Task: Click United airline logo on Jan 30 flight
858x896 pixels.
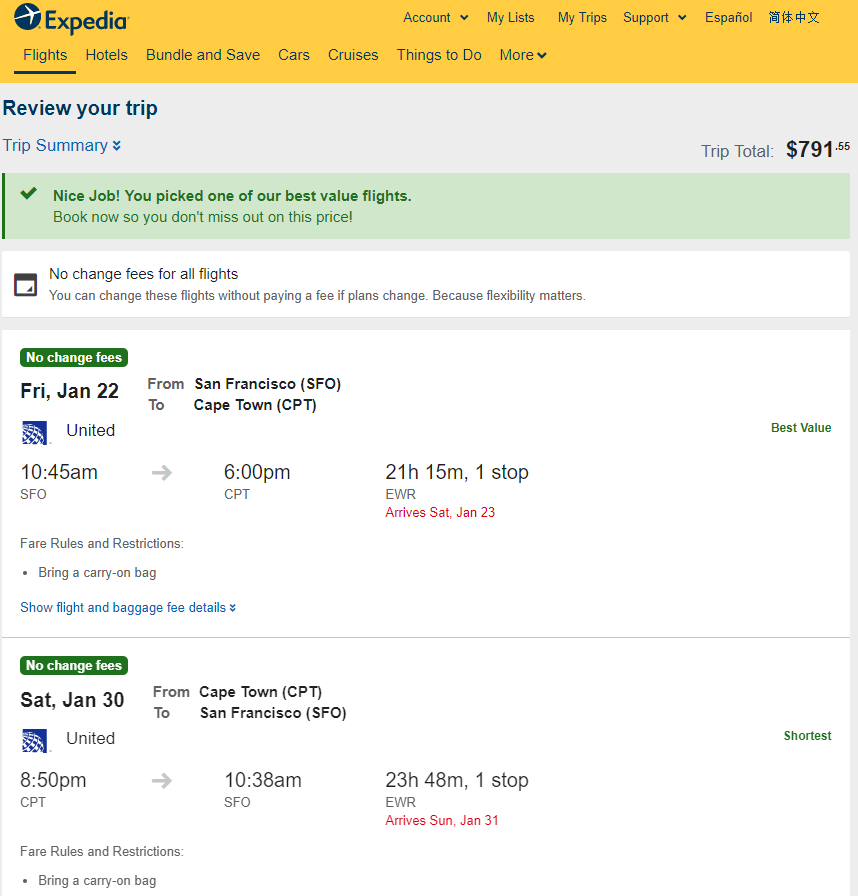Action: (35, 741)
